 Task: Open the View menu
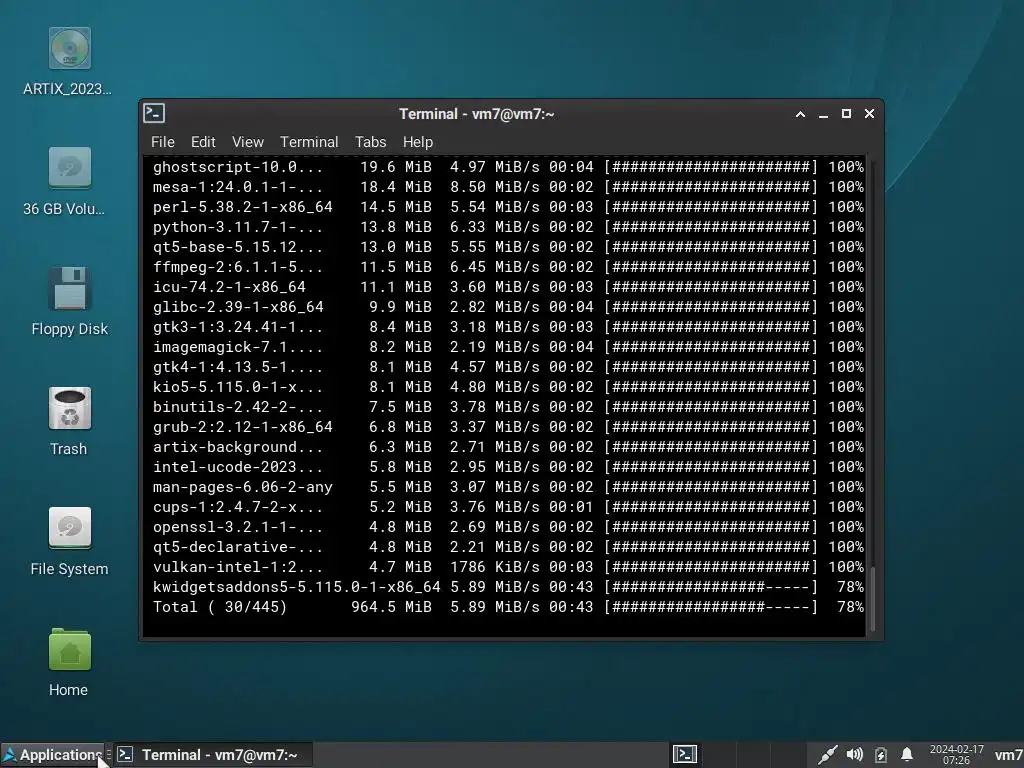click(248, 142)
